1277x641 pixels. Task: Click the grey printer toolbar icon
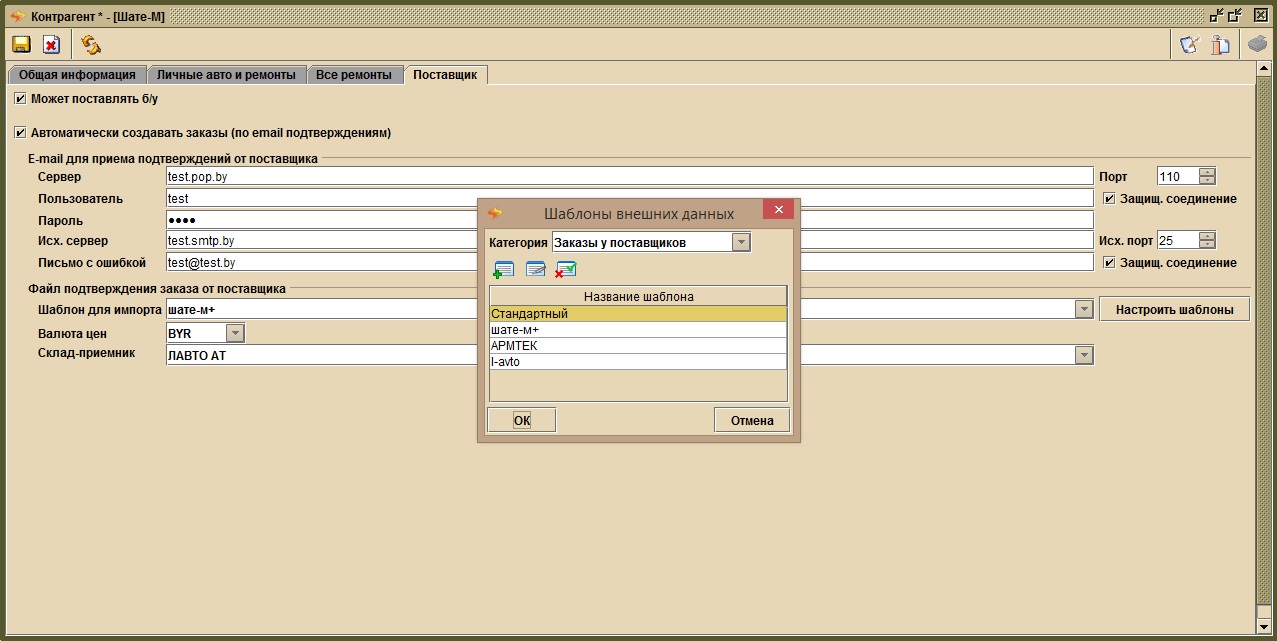(x=1257, y=44)
